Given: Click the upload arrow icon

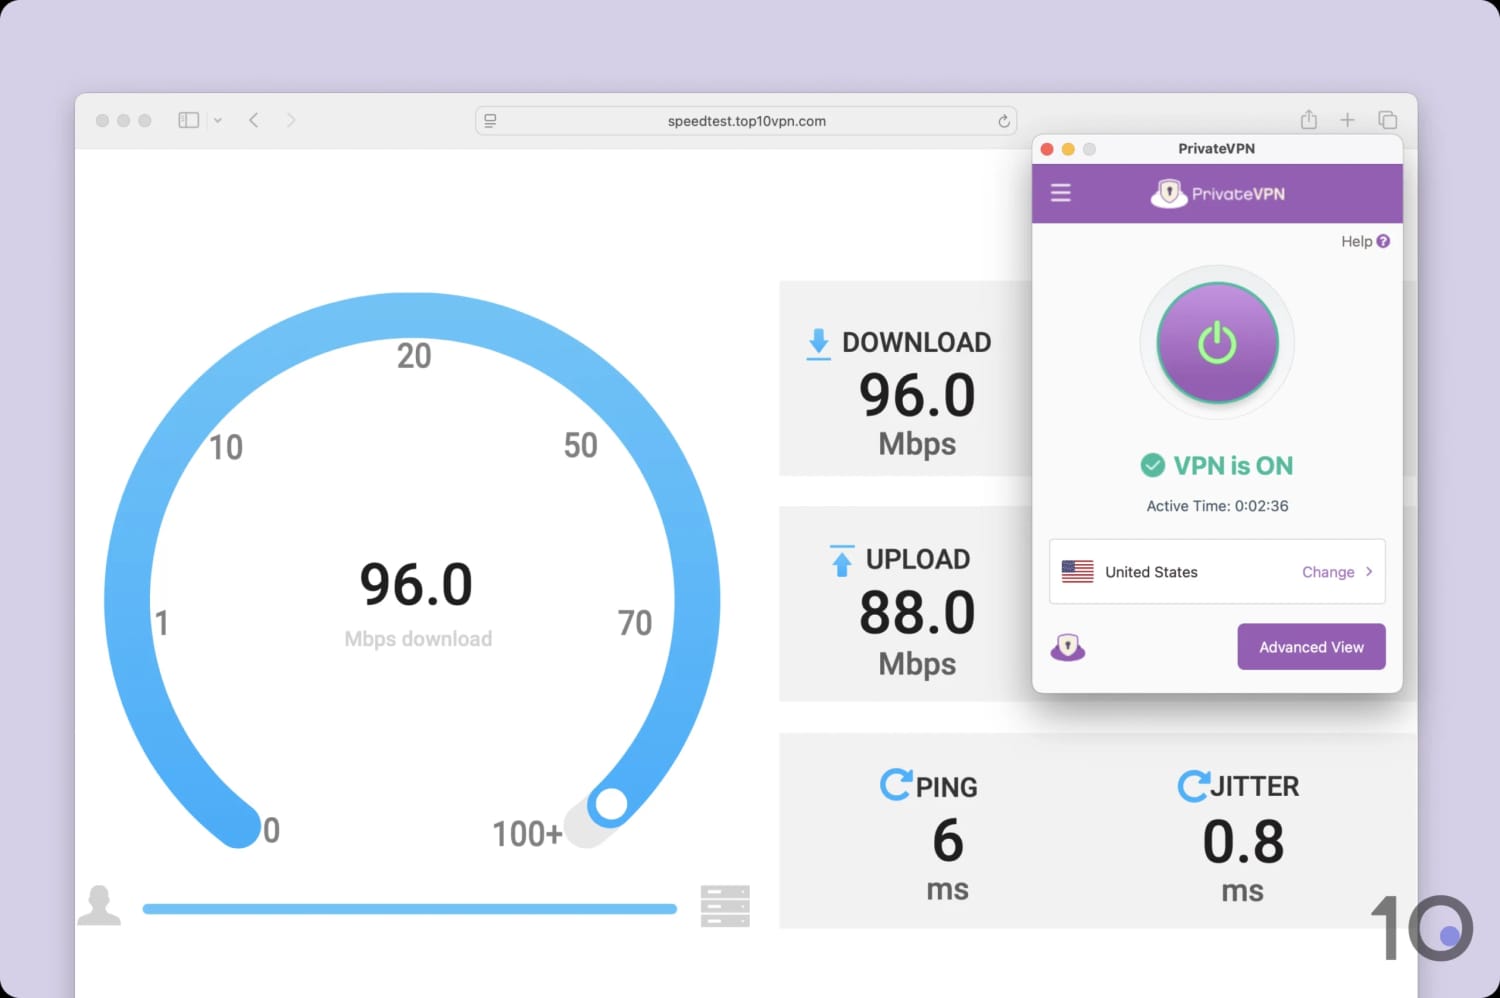Looking at the screenshot, I should pyautogui.click(x=840, y=559).
